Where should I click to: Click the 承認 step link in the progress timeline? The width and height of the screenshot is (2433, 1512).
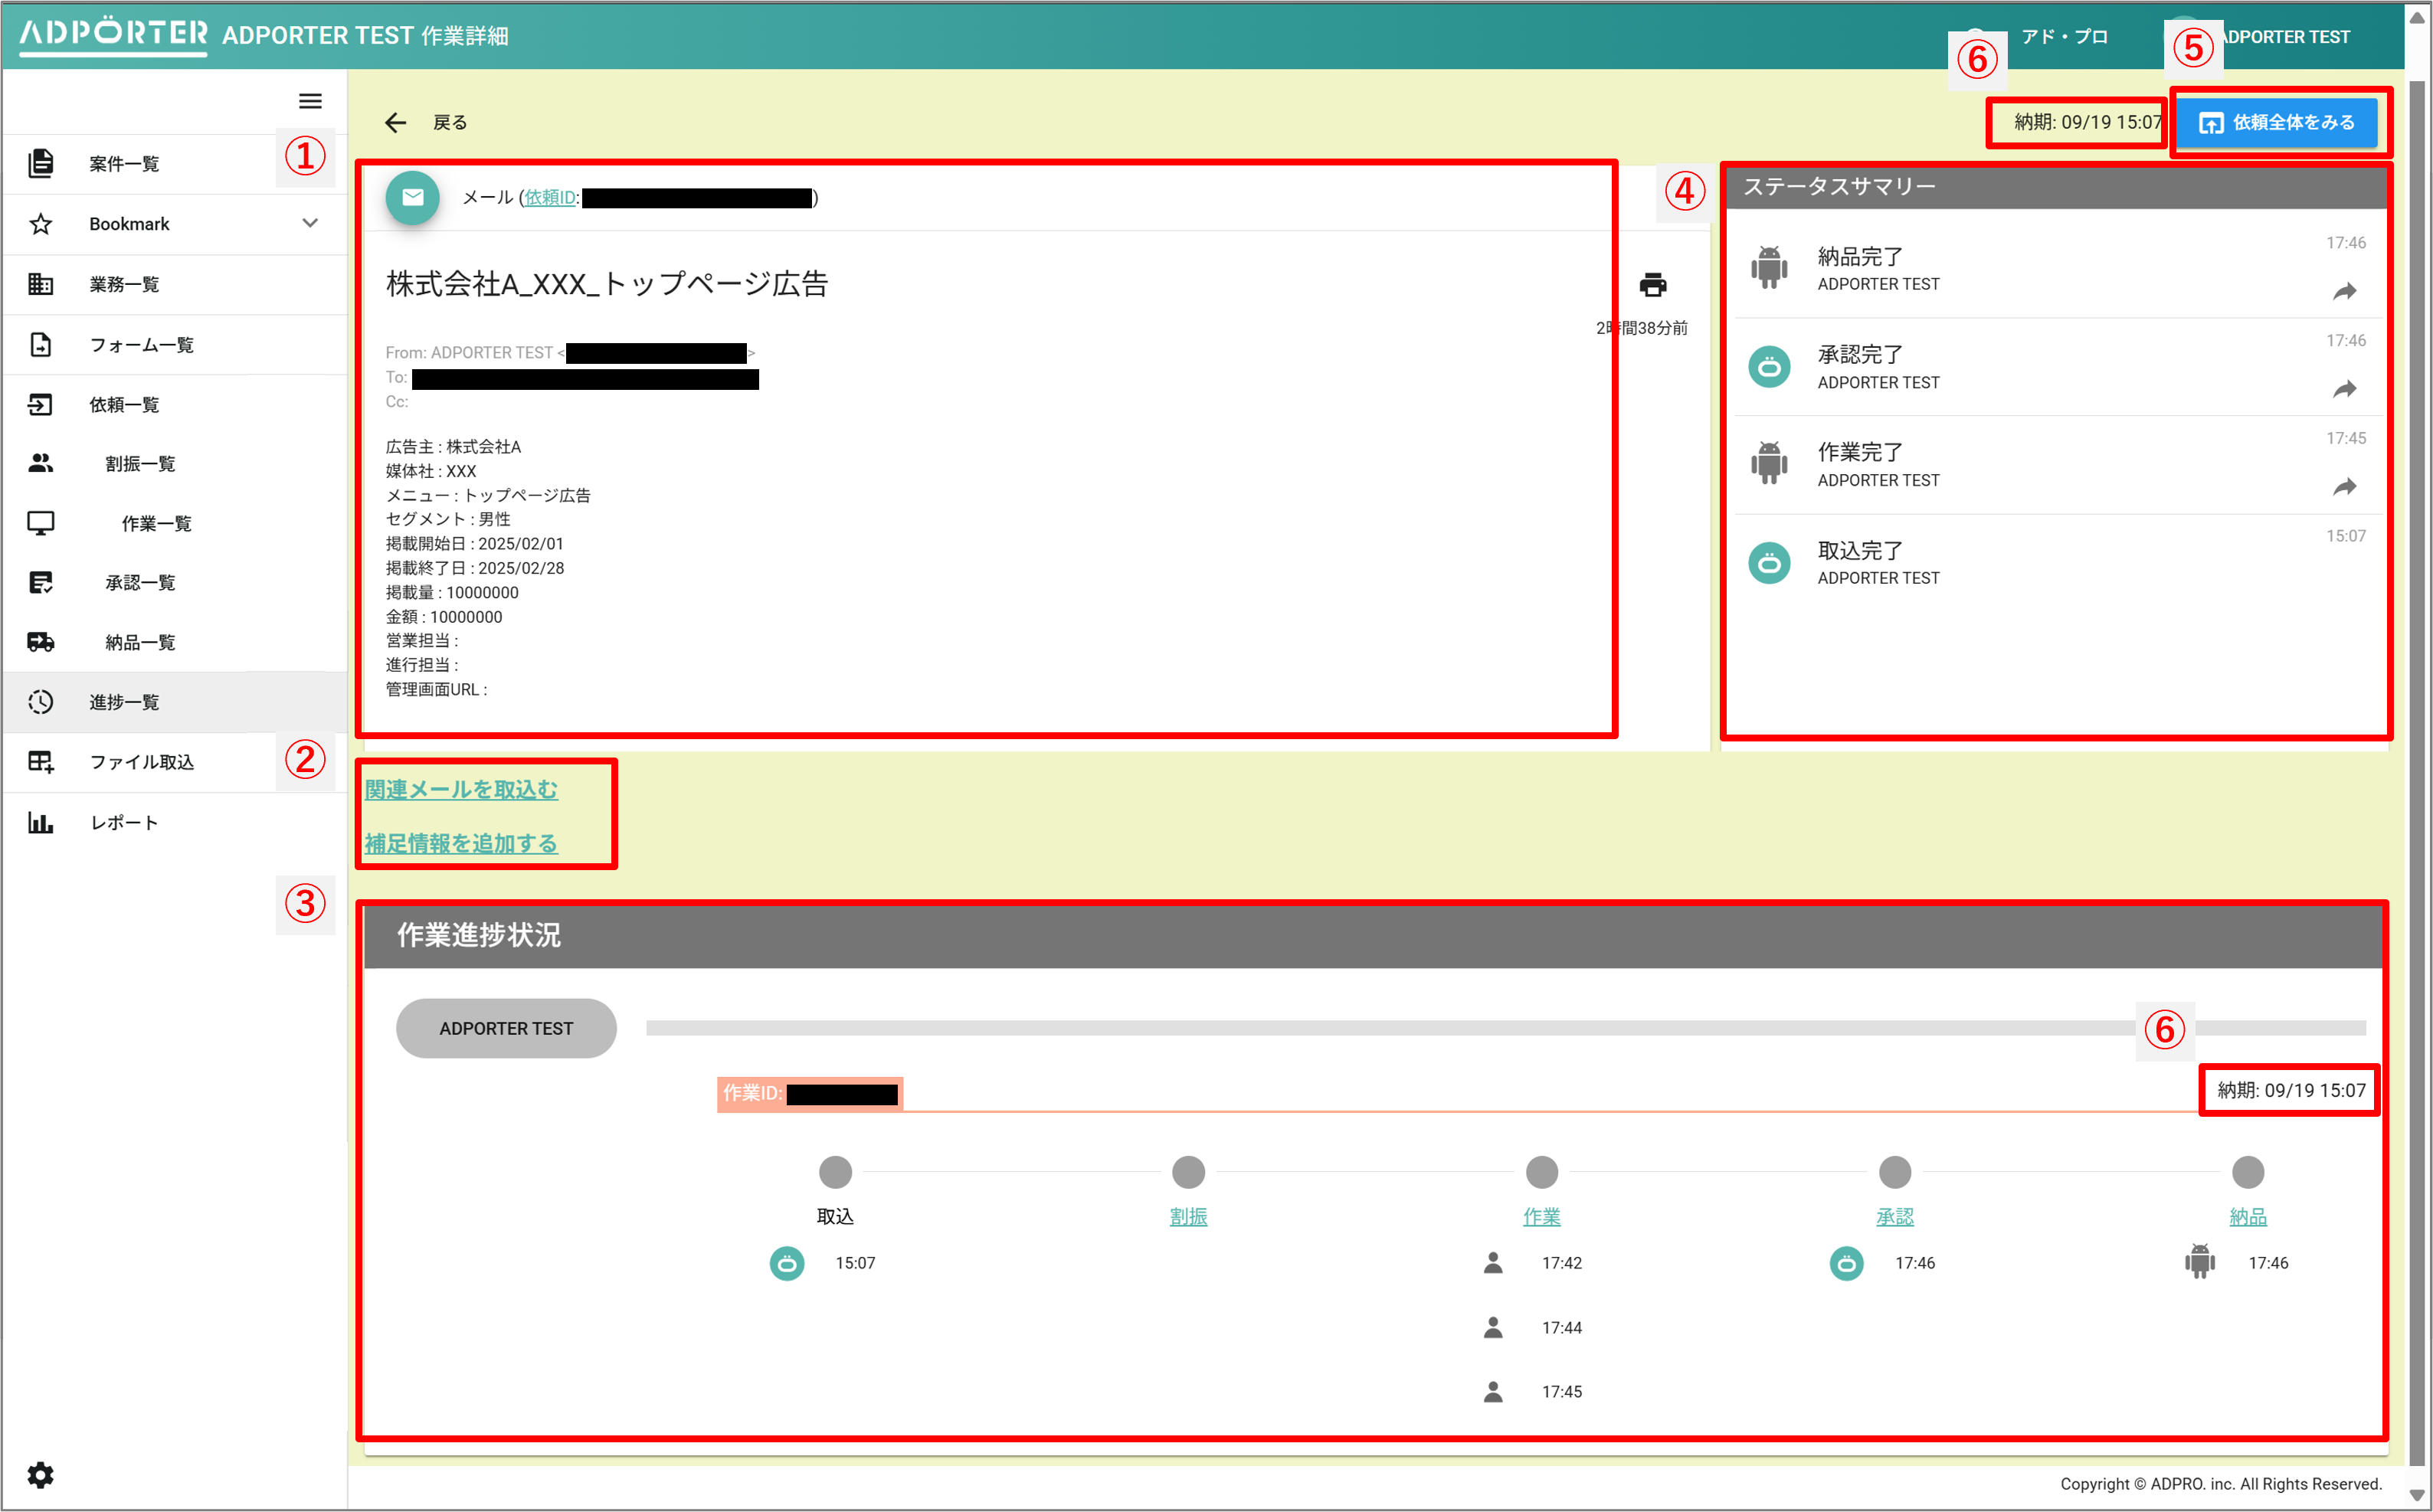pos(1894,1216)
